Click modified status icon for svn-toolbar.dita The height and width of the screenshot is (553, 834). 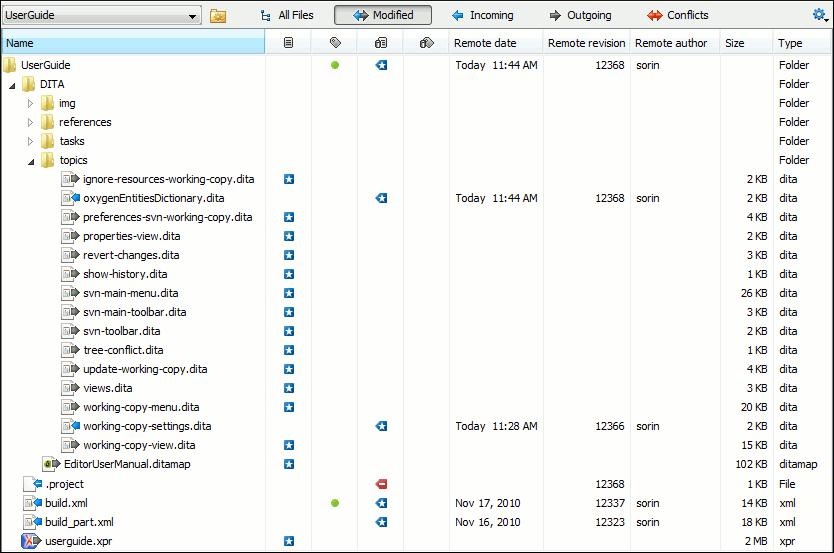[289, 331]
